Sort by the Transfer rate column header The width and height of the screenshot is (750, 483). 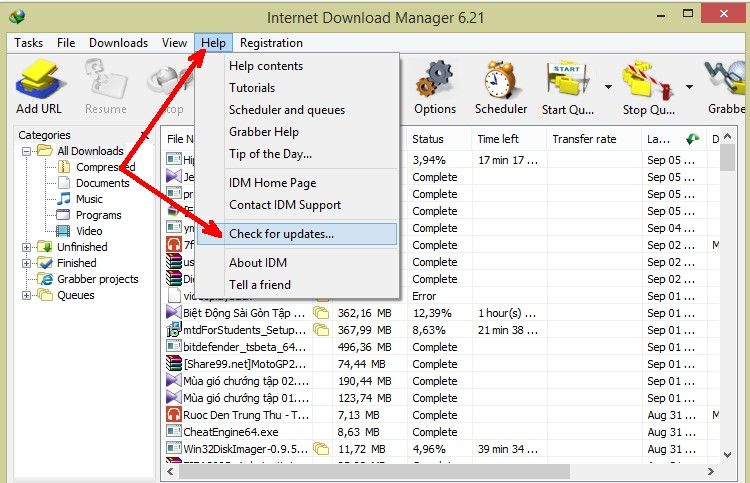[x=594, y=139]
